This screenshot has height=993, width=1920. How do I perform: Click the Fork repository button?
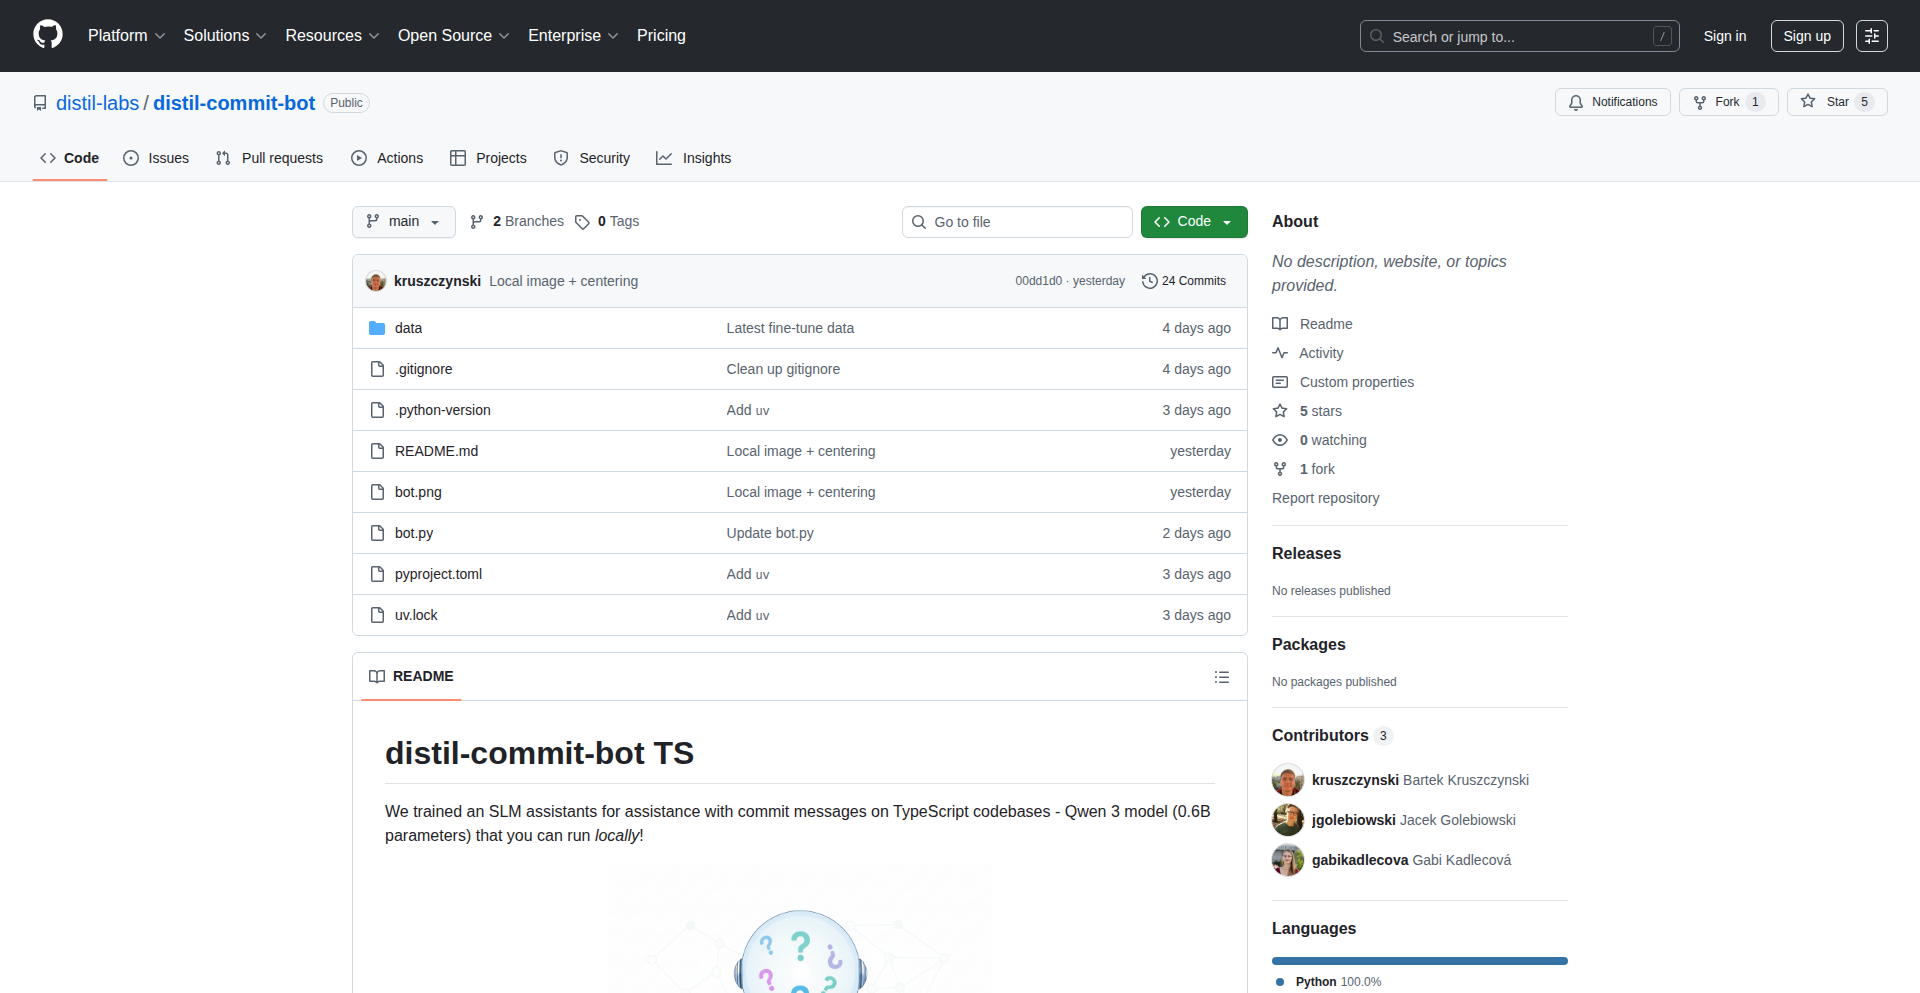(1727, 102)
